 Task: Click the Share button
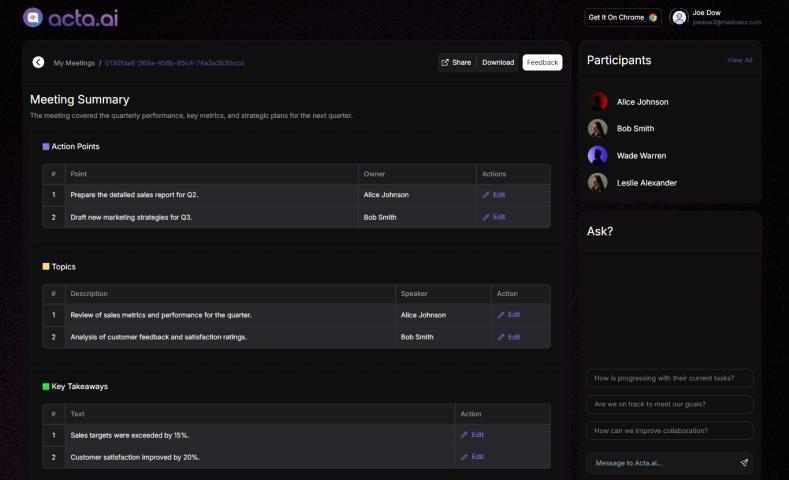coord(456,62)
